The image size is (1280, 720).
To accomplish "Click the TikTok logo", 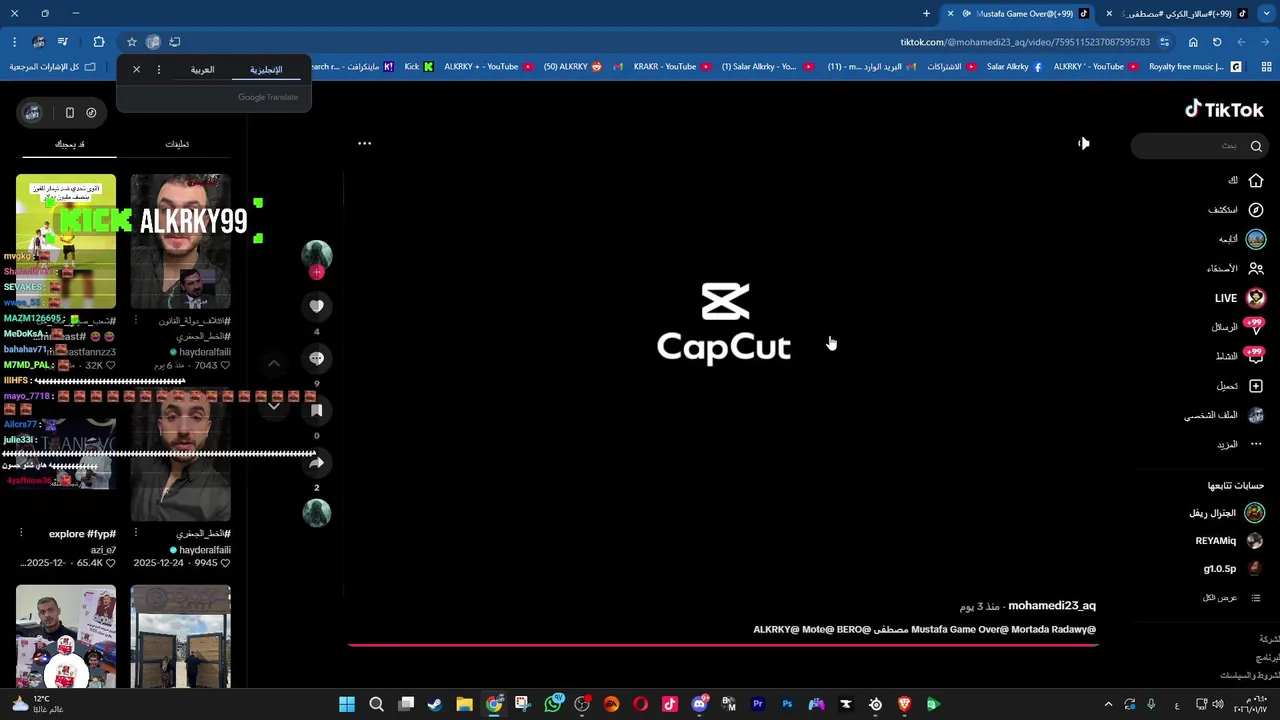I will coord(1224,110).
